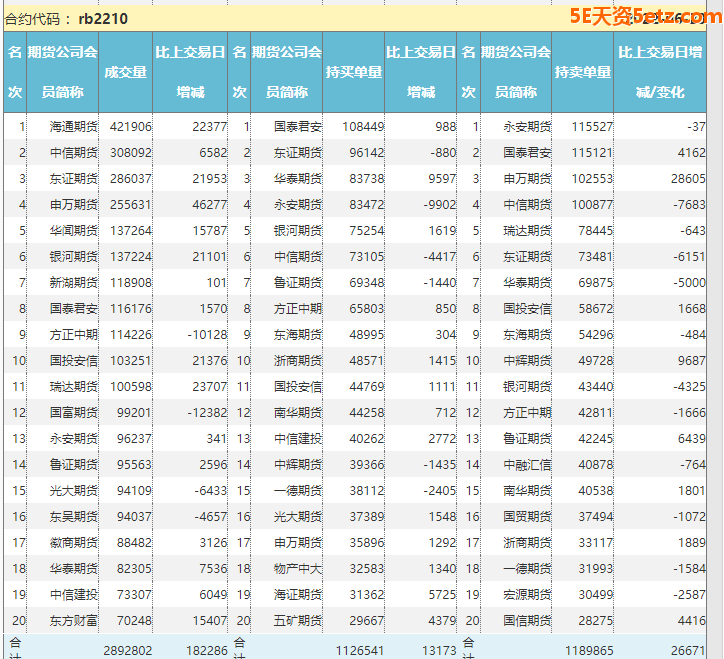Select short change value 28605
Screen dimensions: 724x659
click(688, 179)
